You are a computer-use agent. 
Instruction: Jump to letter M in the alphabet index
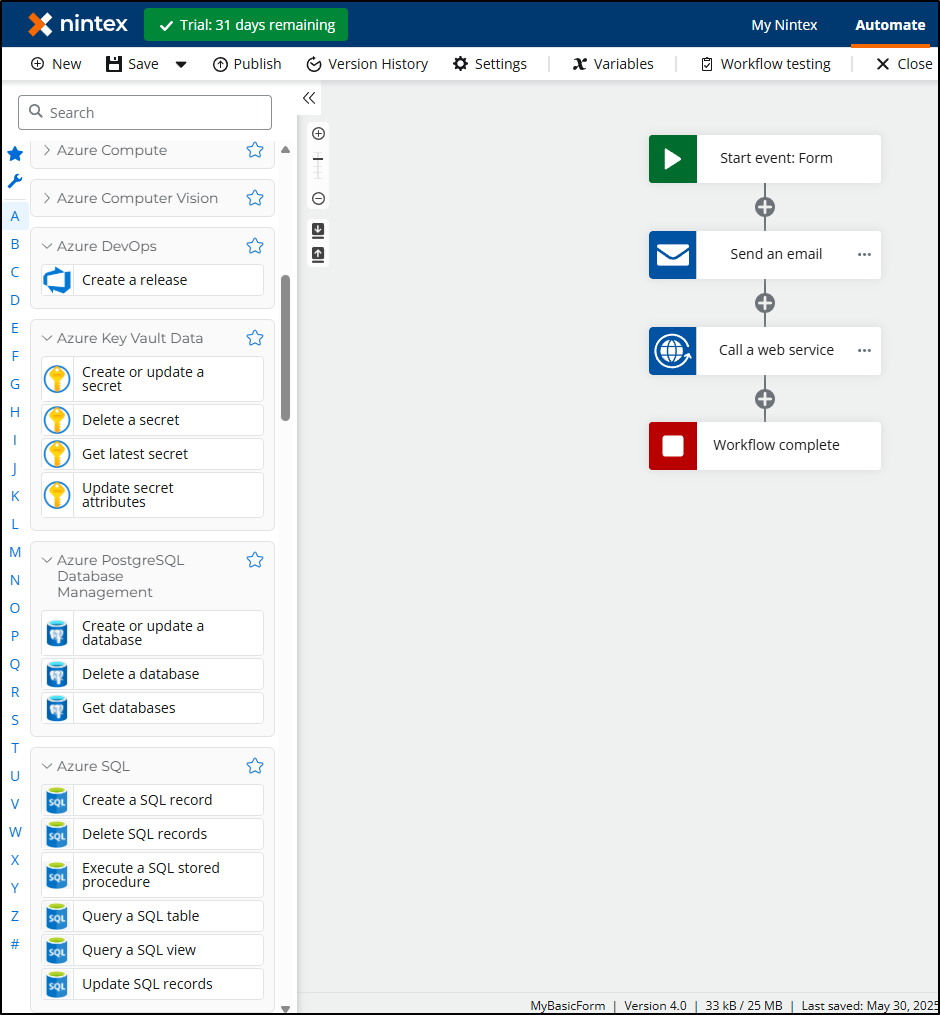point(15,552)
